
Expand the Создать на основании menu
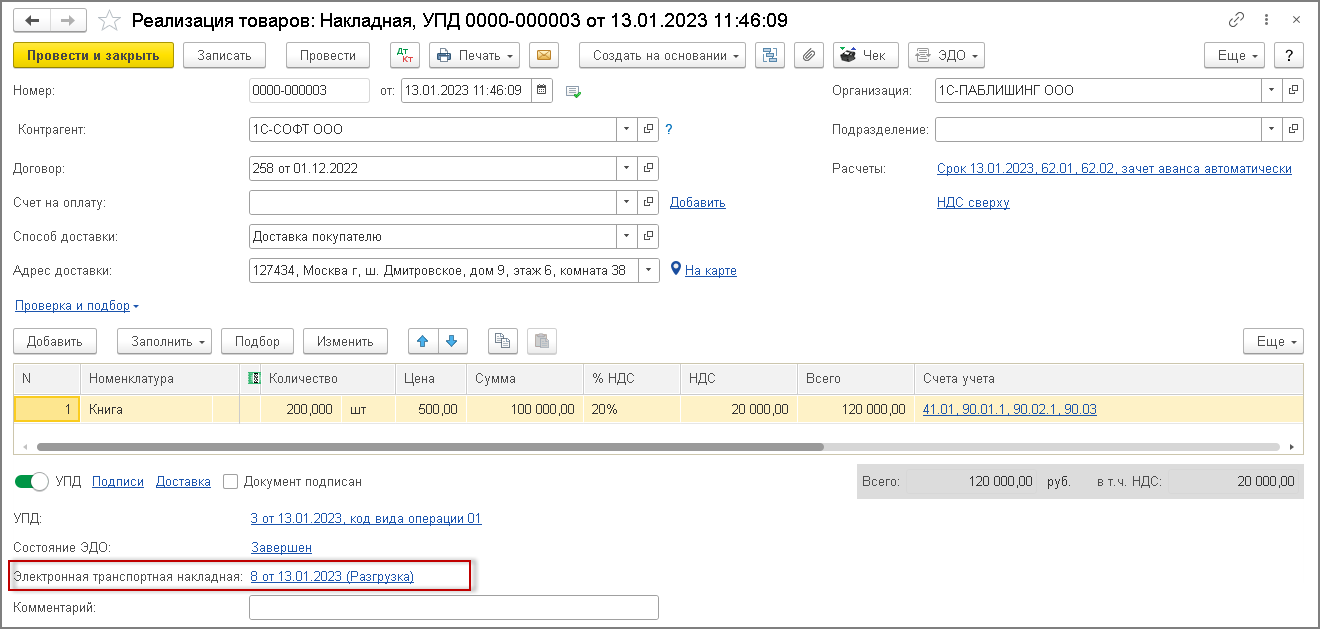tap(663, 55)
